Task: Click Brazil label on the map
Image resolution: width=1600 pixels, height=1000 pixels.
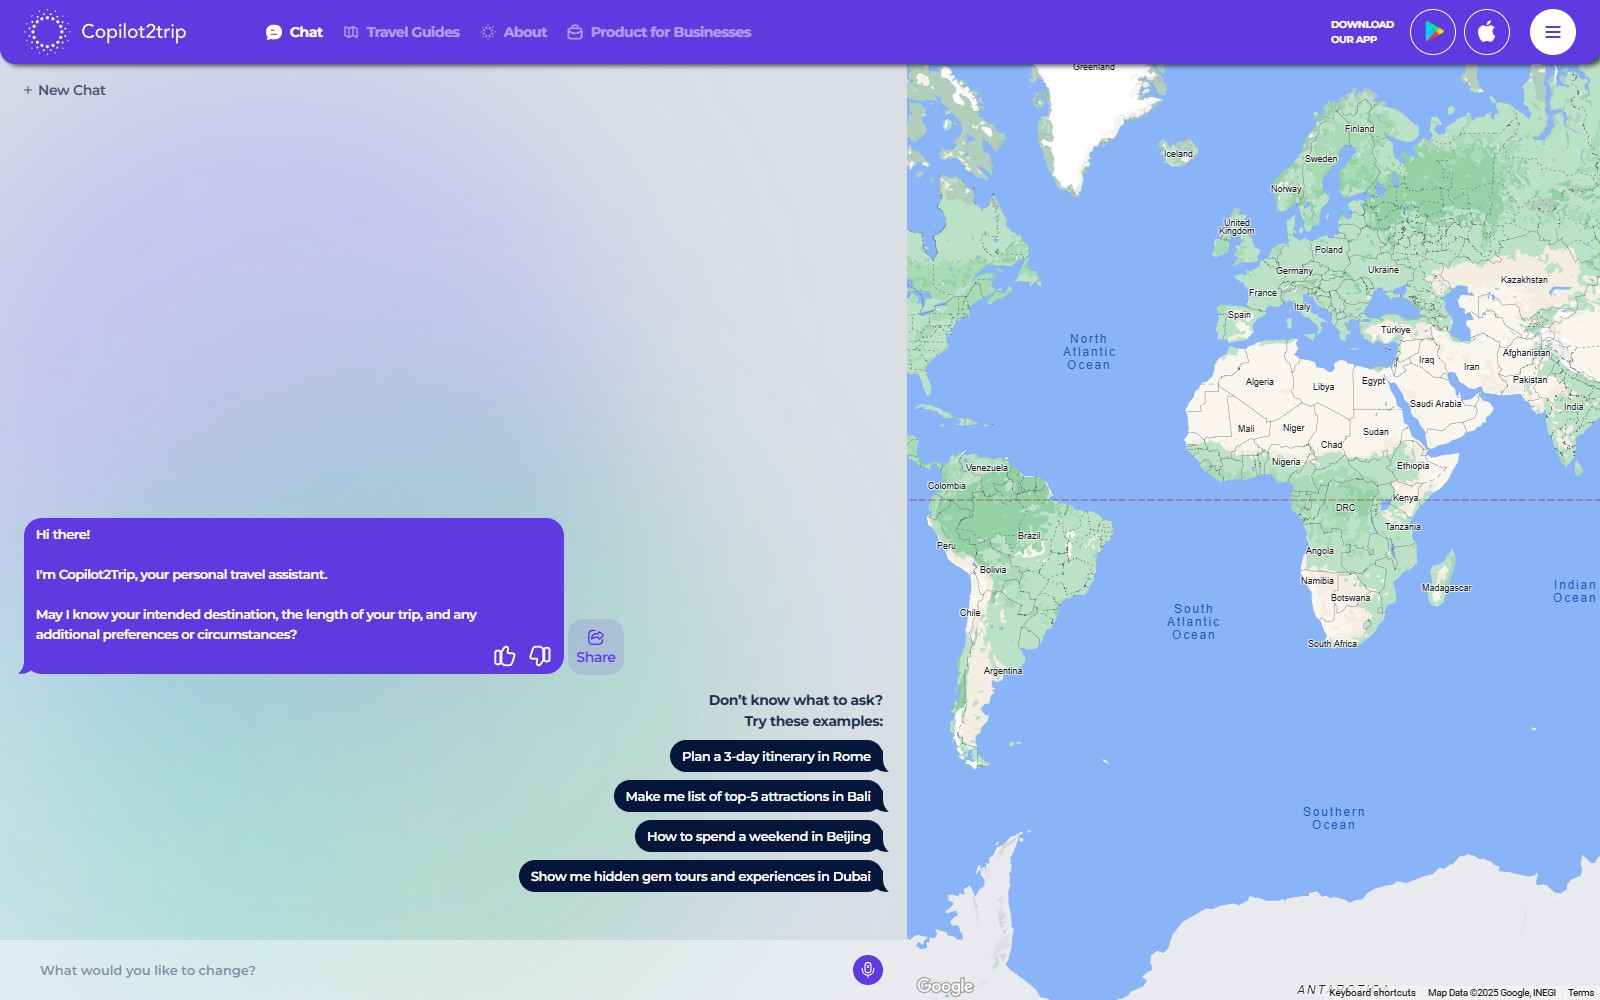Action: (x=1029, y=536)
